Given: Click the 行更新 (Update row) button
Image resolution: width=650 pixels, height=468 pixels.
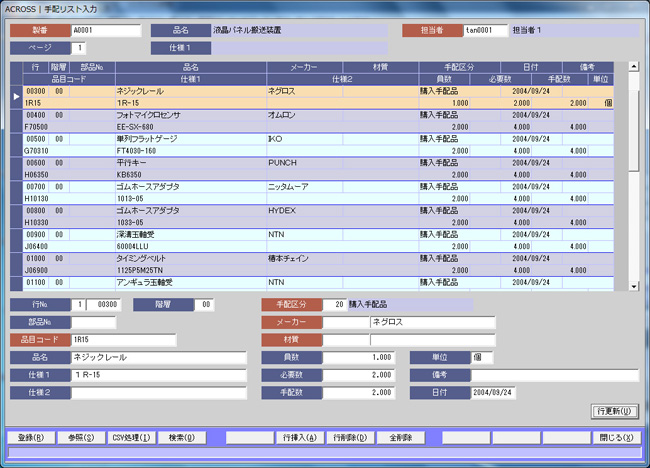Looking at the screenshot, I should click(613, 411).
